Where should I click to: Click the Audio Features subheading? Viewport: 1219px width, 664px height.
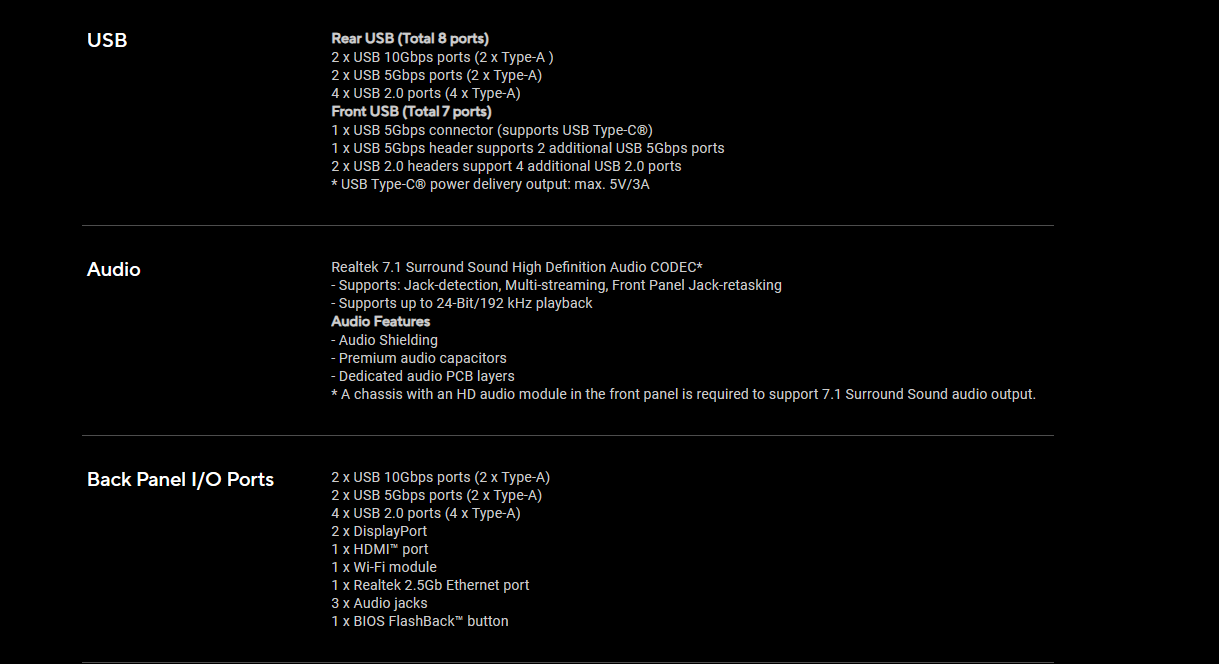tap(381, 322)
